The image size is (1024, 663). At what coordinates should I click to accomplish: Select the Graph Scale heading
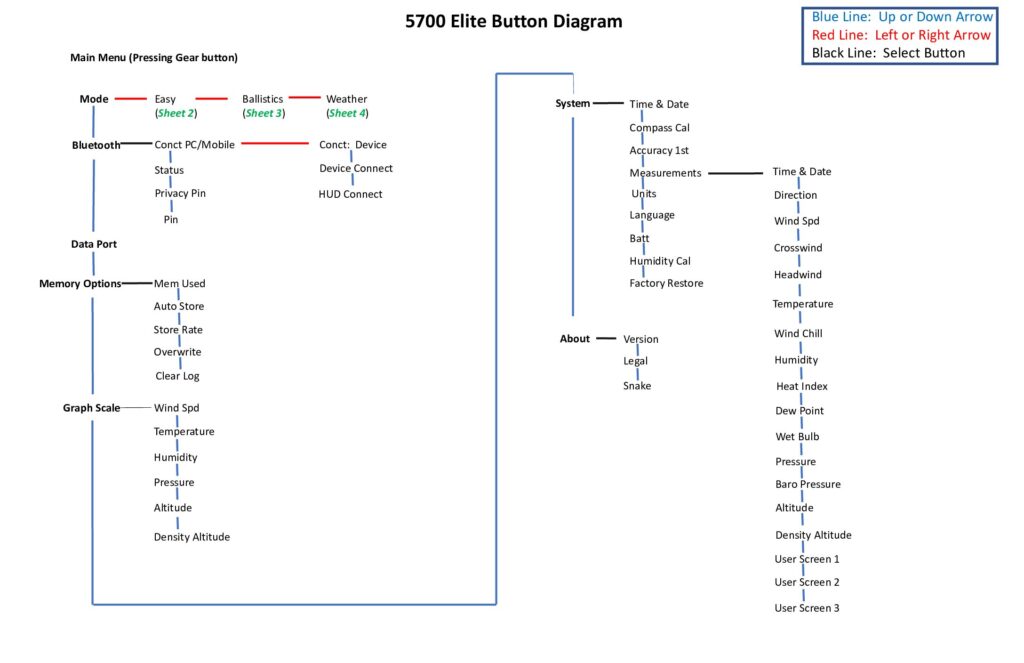91,408
